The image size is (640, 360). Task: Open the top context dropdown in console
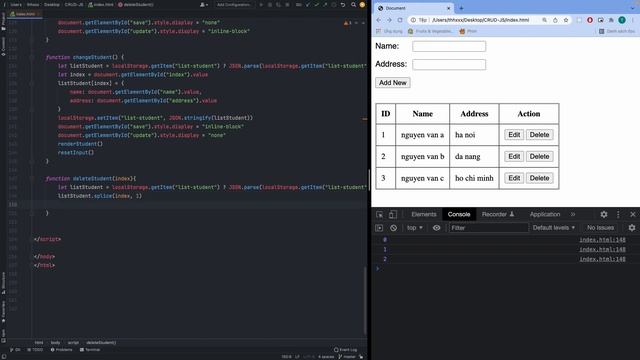pos(415,228)
